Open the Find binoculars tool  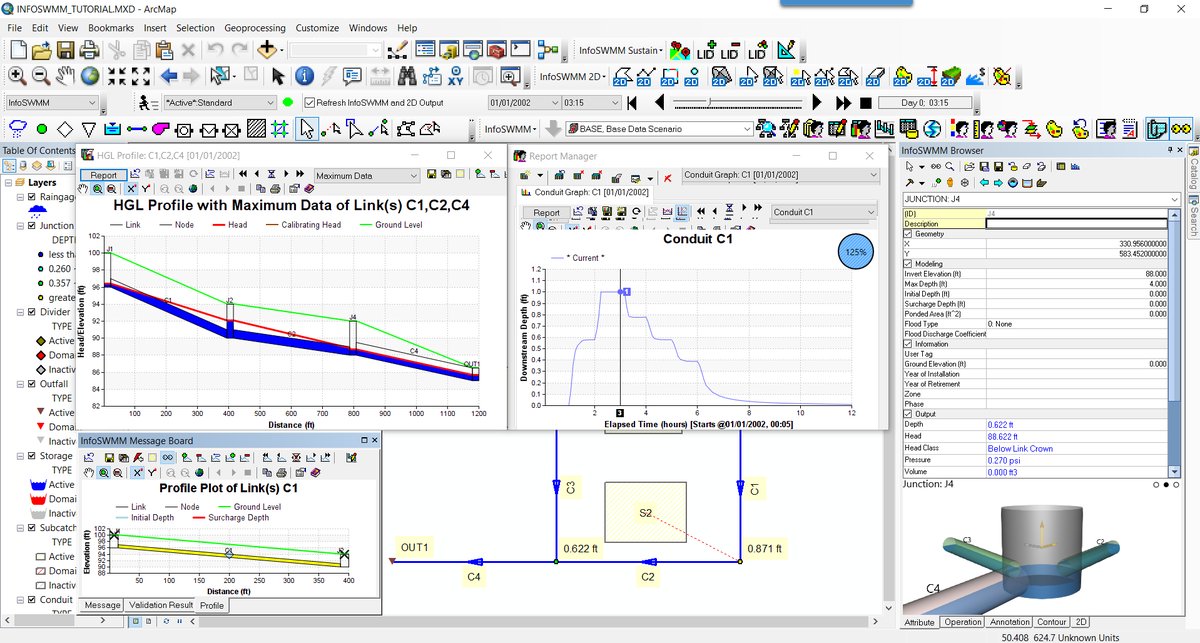(407, 75)
